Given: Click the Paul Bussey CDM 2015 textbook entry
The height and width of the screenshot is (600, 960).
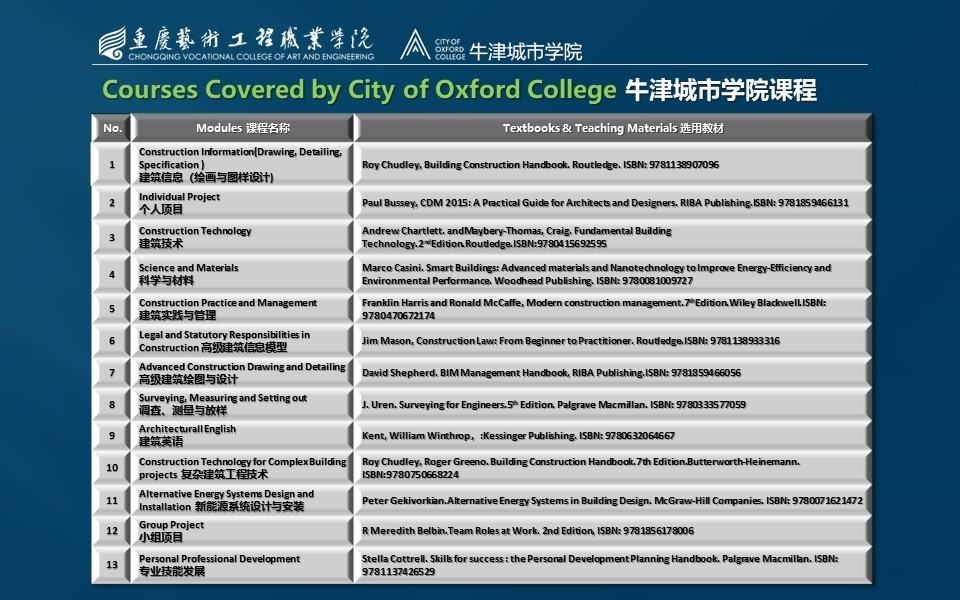Looking at the screenshot, I should pos(613,203).
